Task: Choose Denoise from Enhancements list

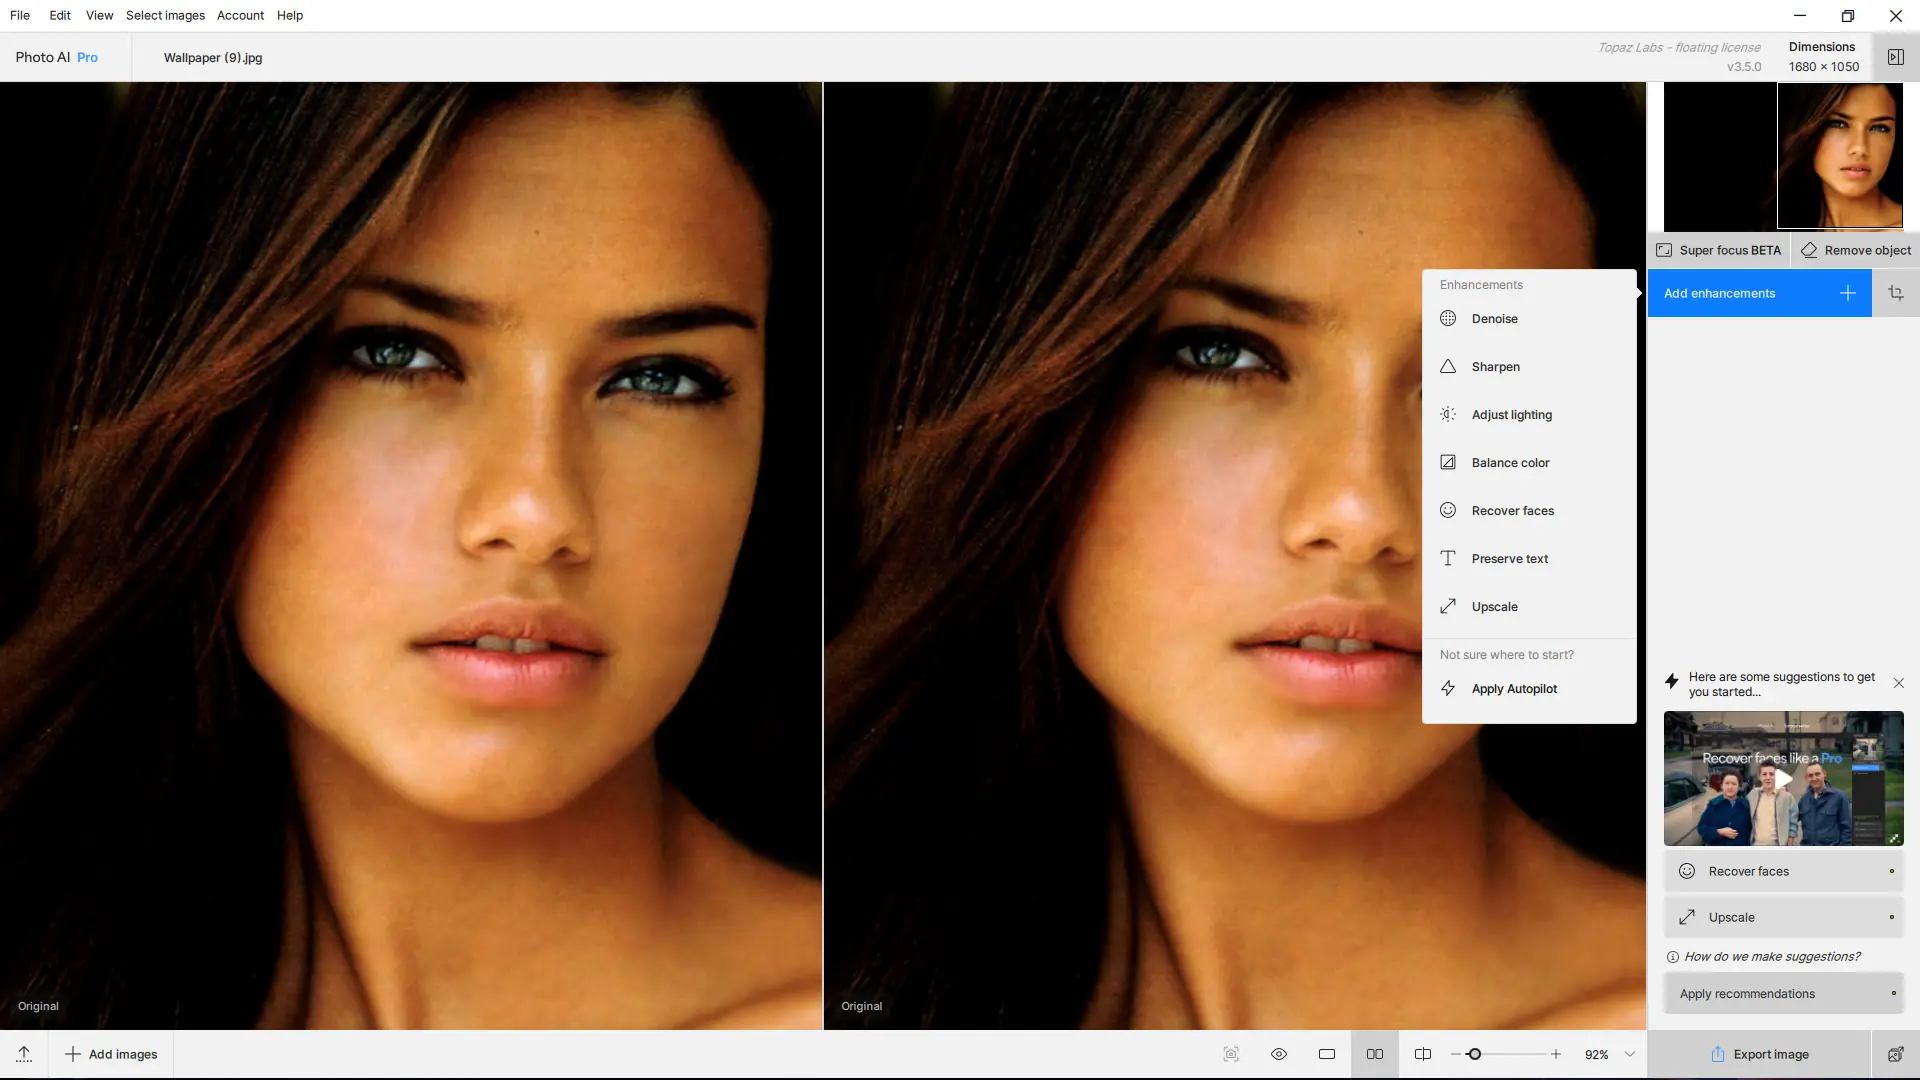Action: click(x=1494, y=319)
